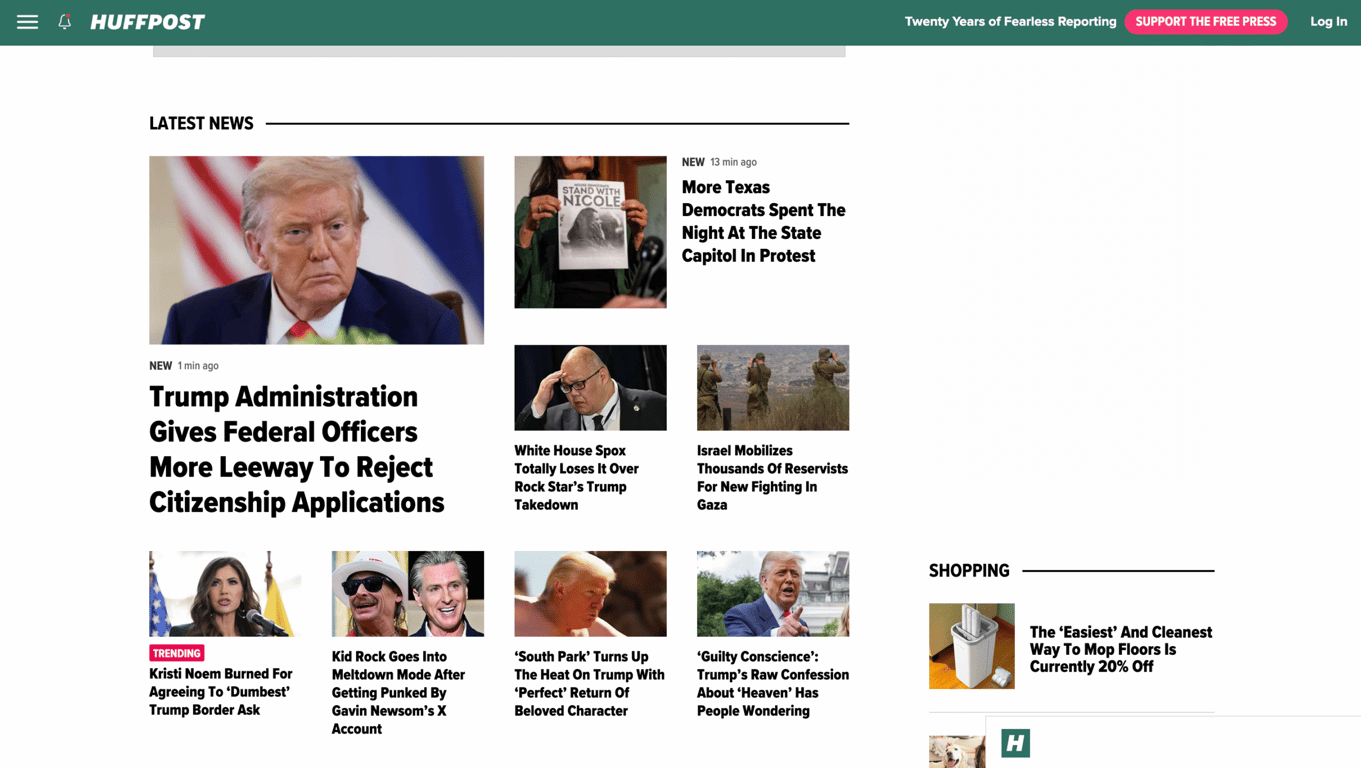Screen dimensions: 1361x768
Task: Open 'More Texas Democrats Spent The Night' article
Action: coord(763,221)
